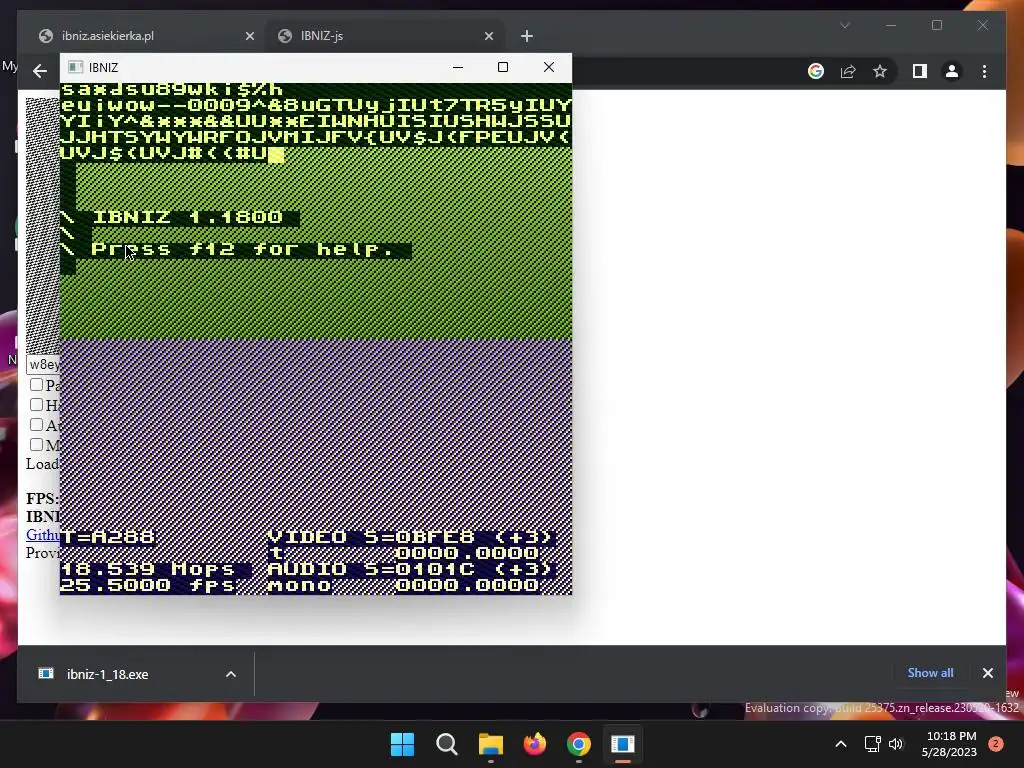Click the VIDEO S=0BFE8 status
1024x768 pixels.
pyautogui.click(x=411, y=537)
